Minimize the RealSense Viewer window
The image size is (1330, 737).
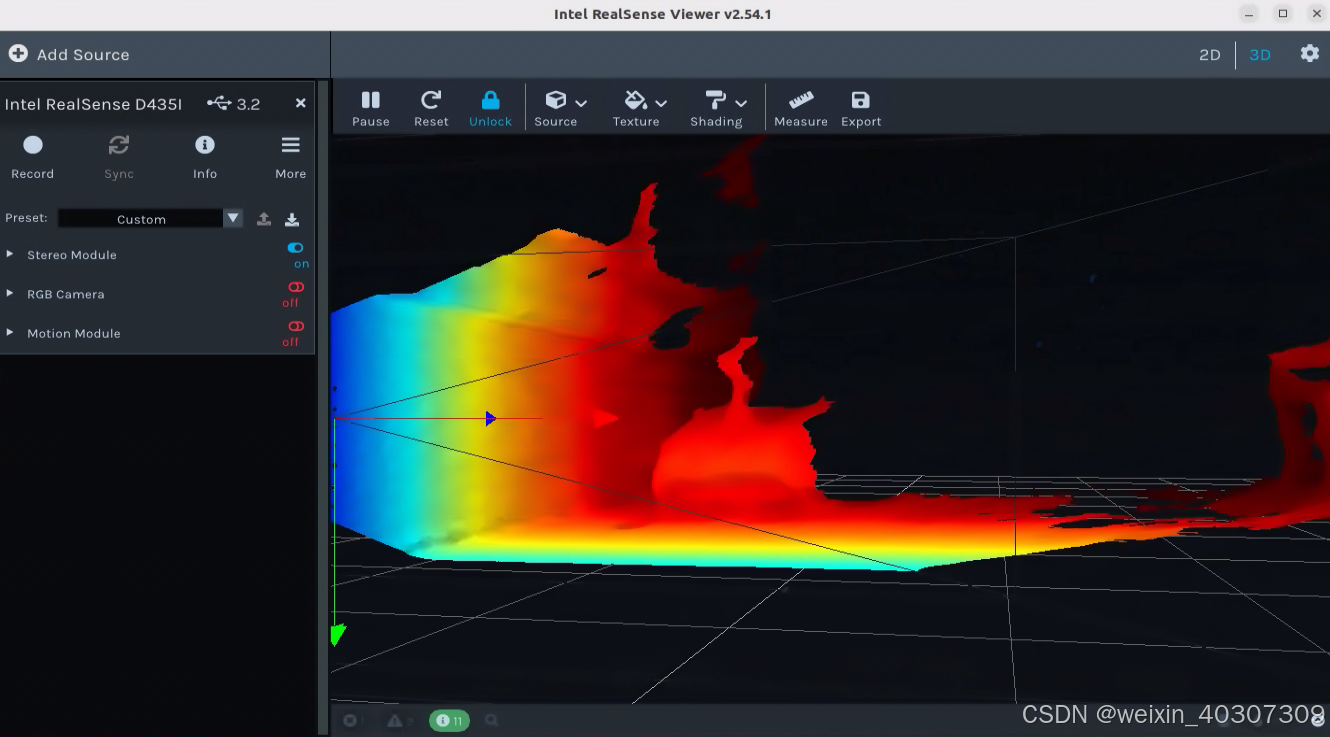(1249, 14)
